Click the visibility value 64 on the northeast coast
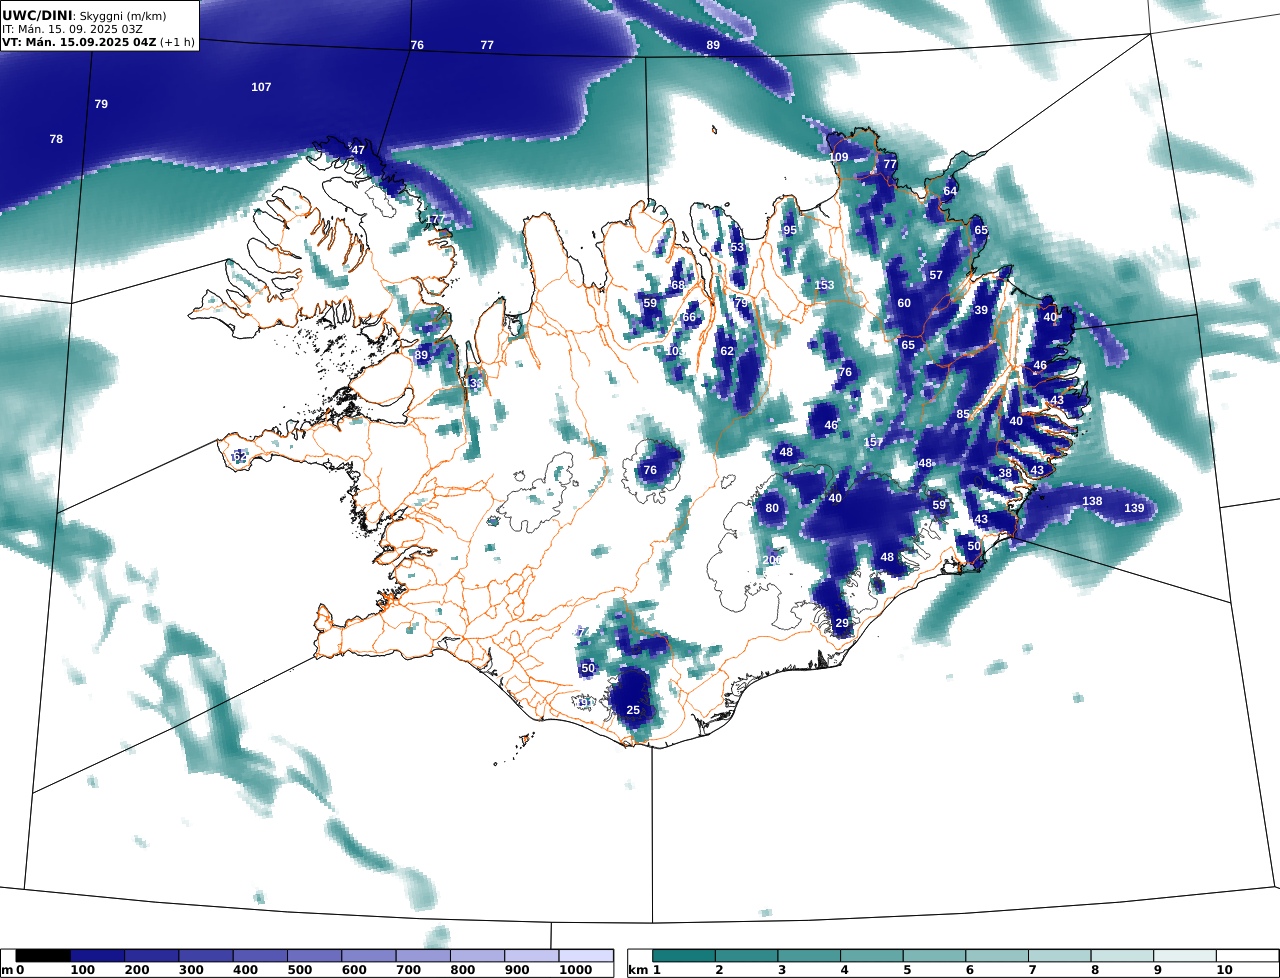Screen dimensions: 1280x978 (950, 191)
